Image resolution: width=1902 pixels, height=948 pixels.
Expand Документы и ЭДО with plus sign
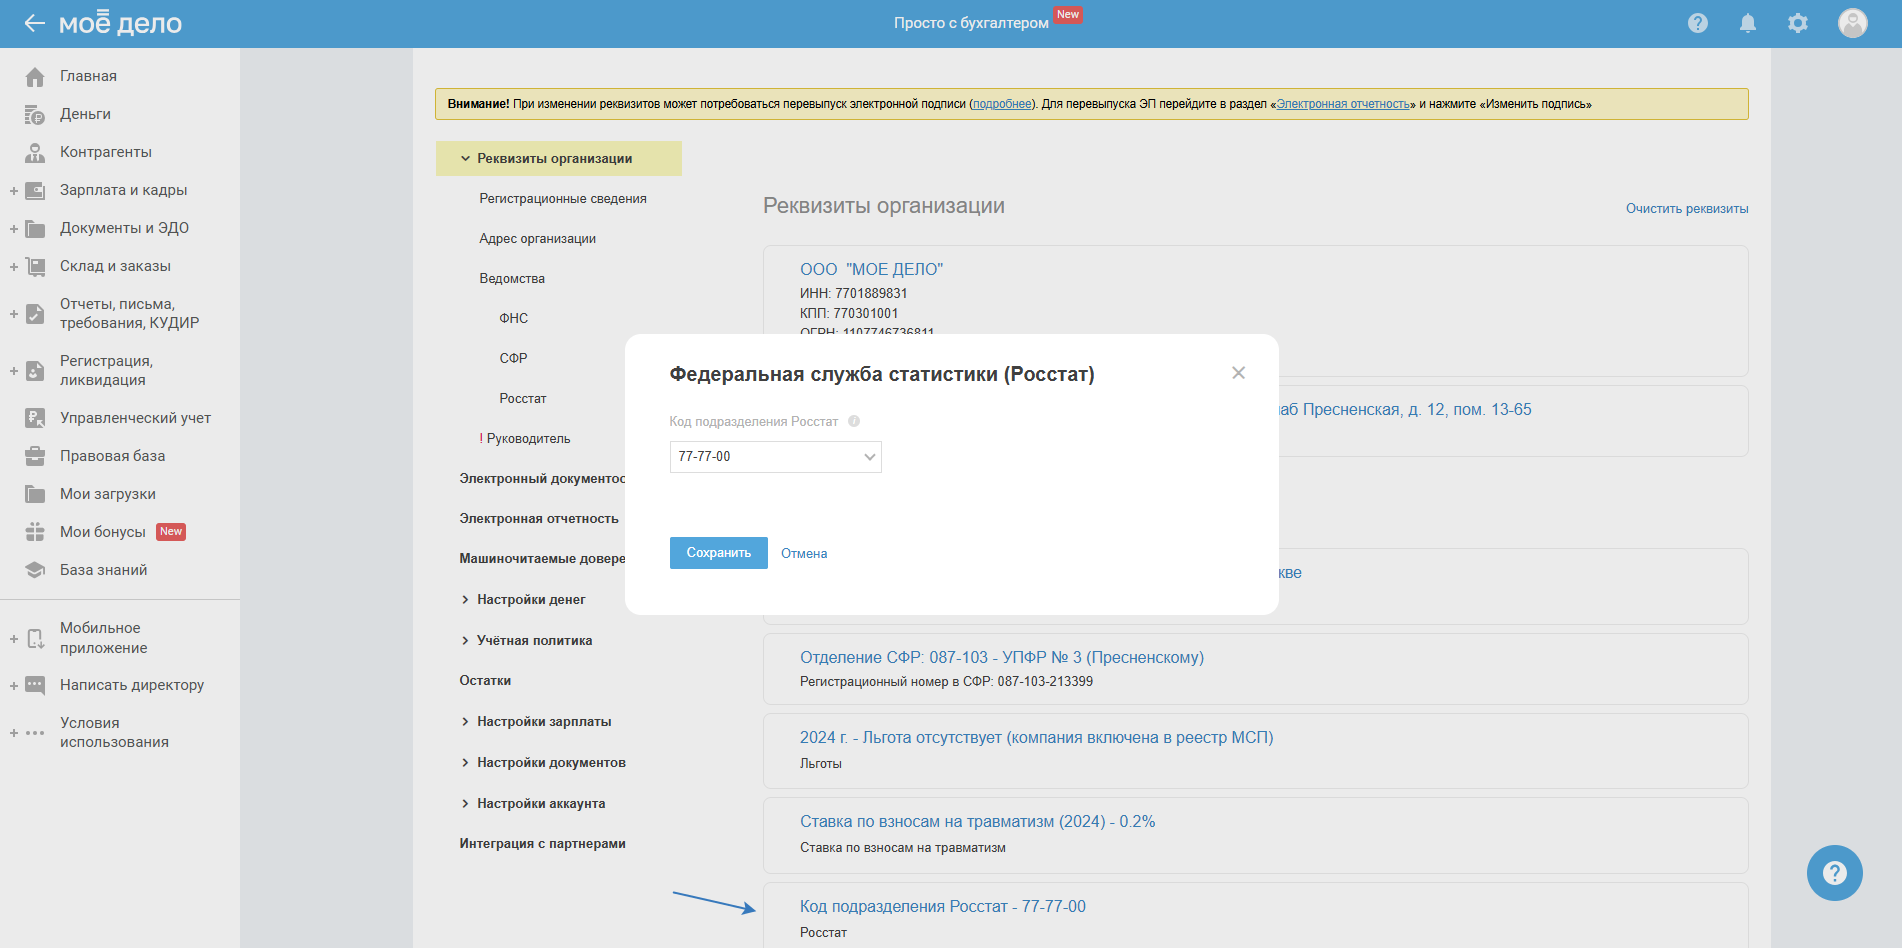(x=14, y=229)
